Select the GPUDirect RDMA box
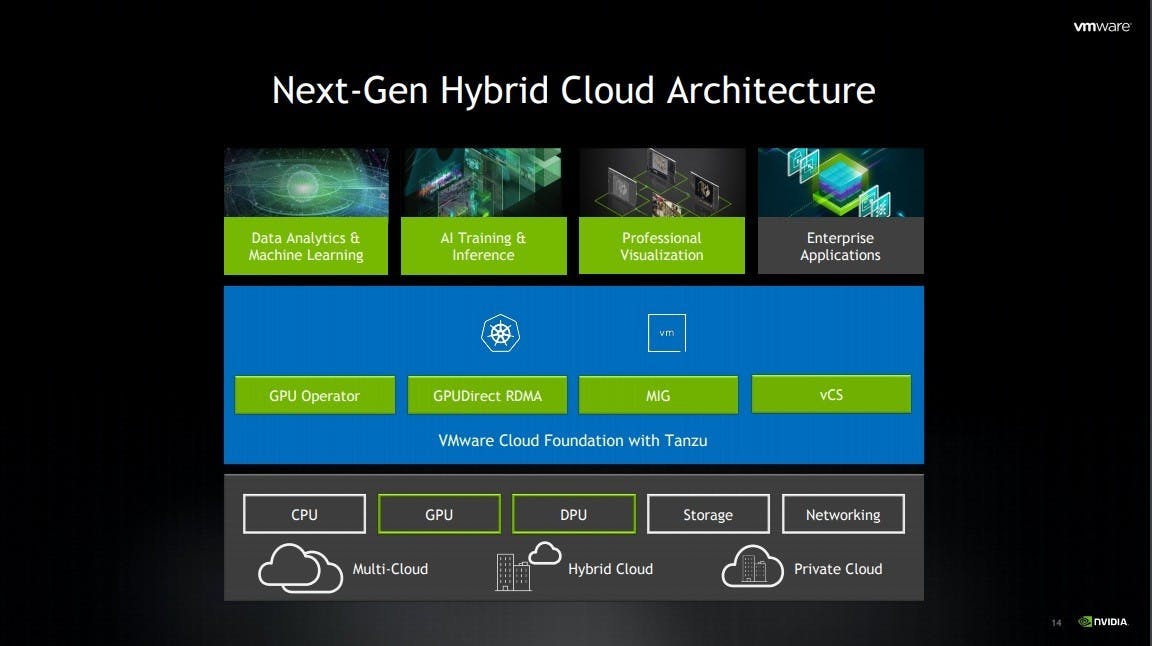 pos(487,395)
